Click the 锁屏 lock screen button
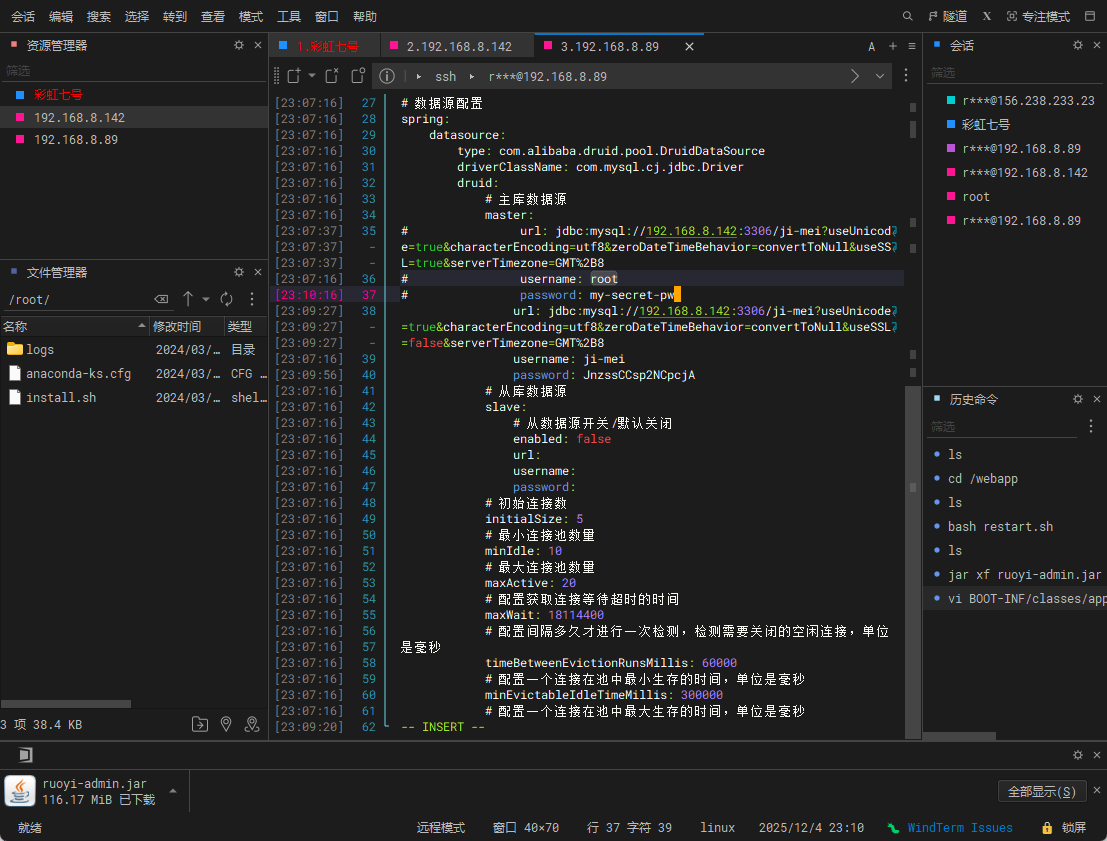 pyautogui.click(x=1065, y=828)
